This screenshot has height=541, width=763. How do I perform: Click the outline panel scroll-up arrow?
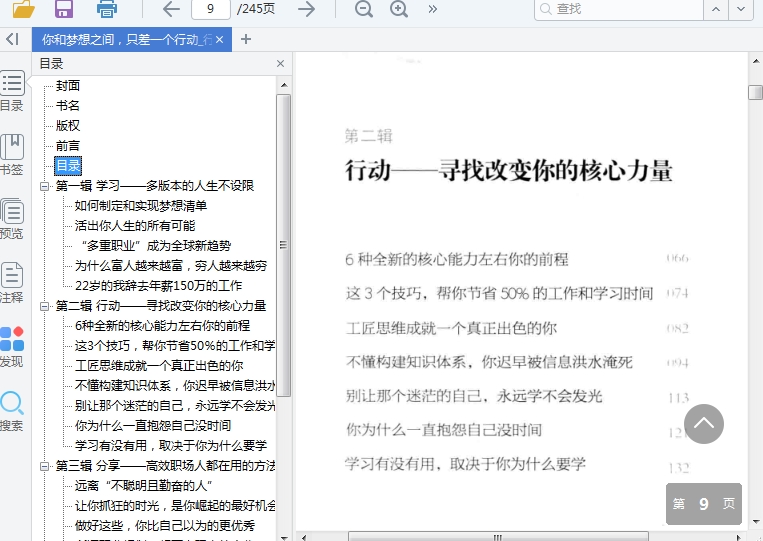(284, 85)
